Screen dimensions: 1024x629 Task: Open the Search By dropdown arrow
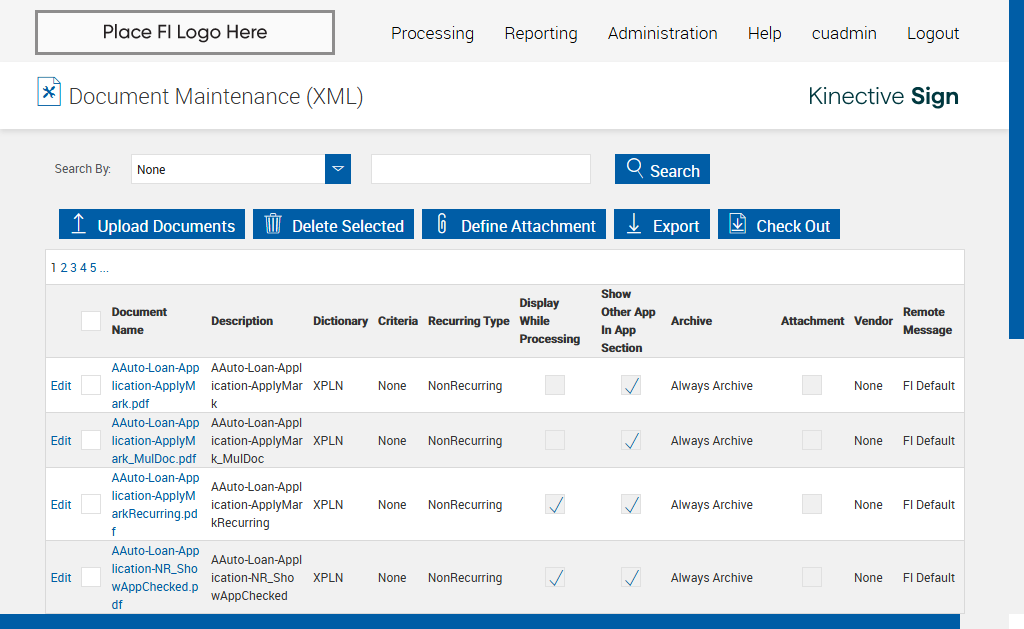coord(338,169)
